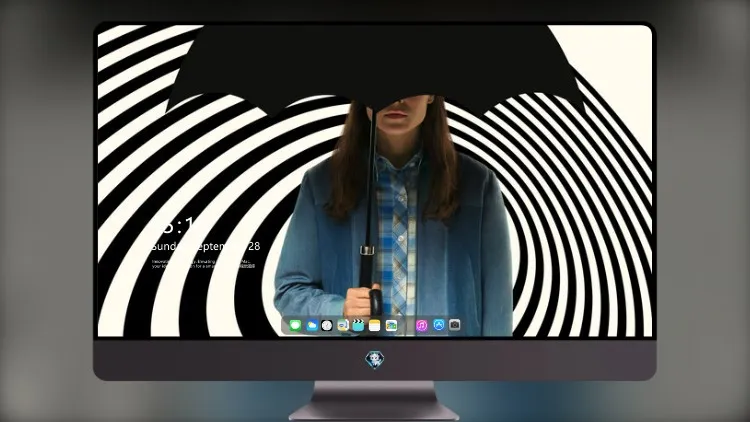Click the Sunday September 28 date text
Viewport: 750px width, 422px height.
(x=206, y=246)
